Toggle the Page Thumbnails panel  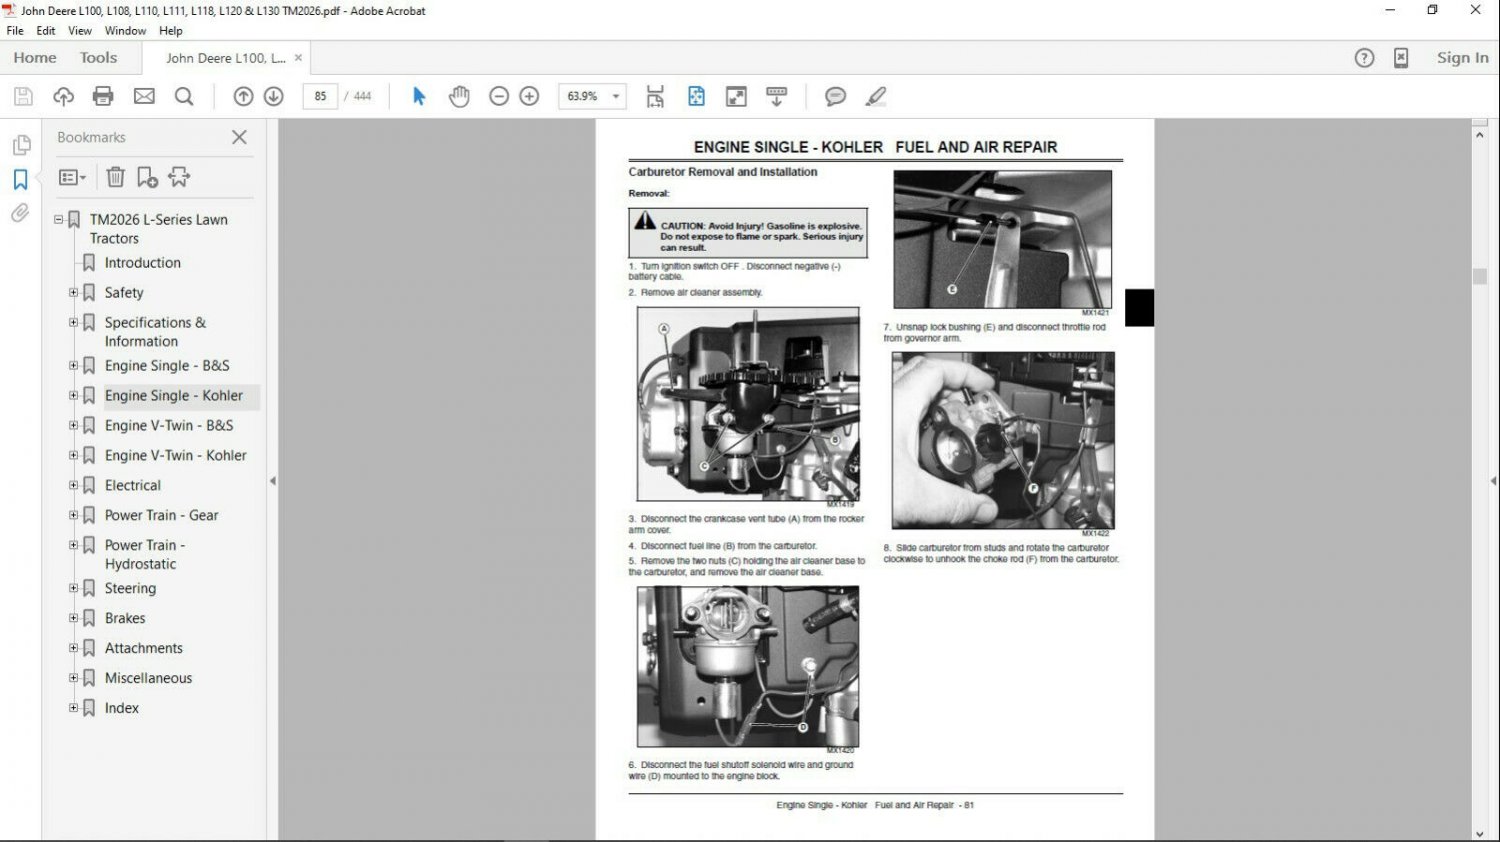(x=20, y=145)
